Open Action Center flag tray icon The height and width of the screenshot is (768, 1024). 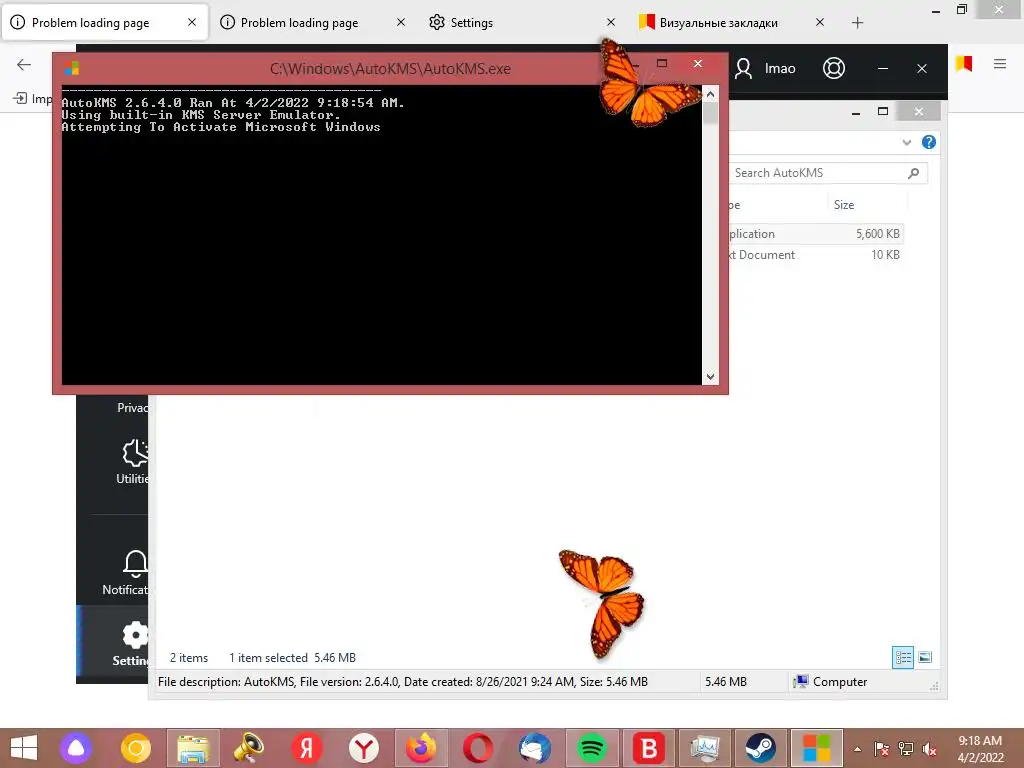click(882, 749)
